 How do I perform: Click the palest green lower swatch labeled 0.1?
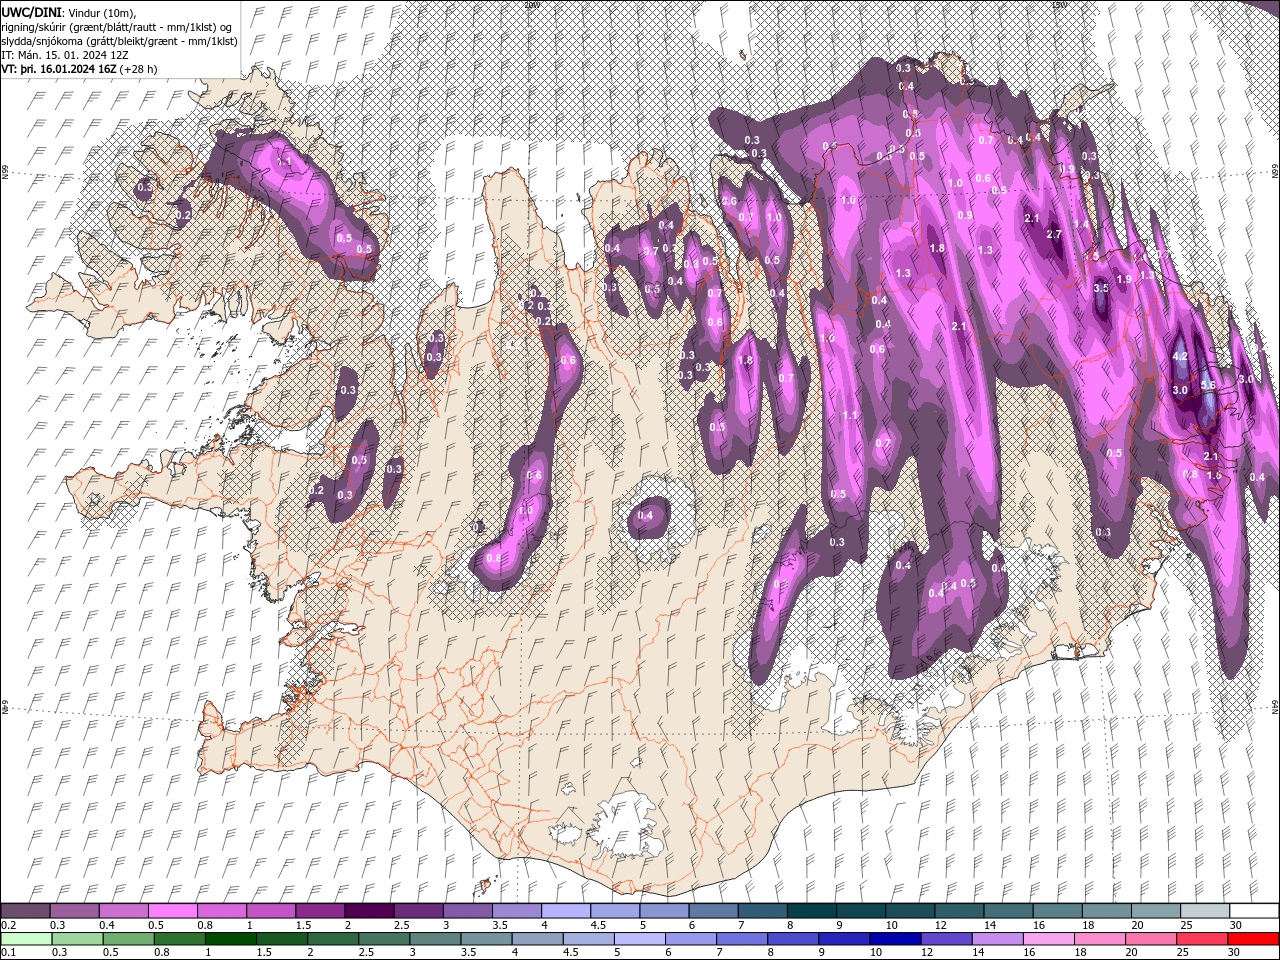(x=26, y=939)
